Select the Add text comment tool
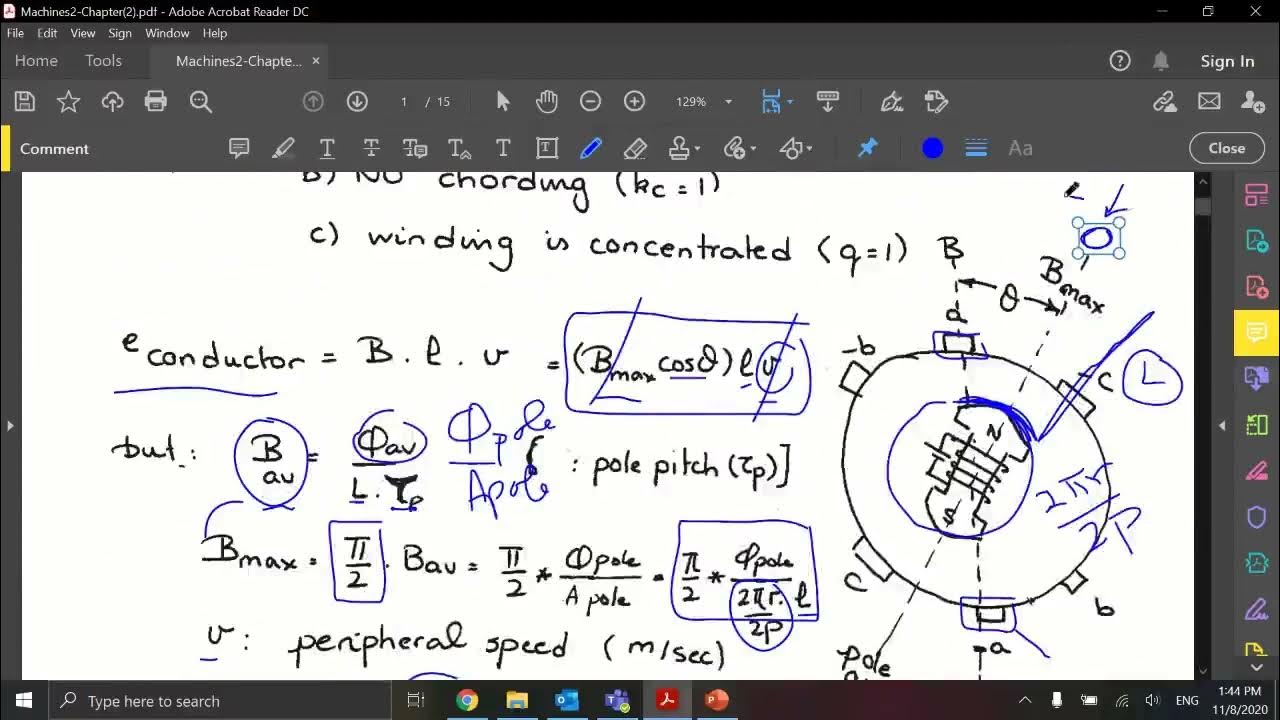This screenshot has width=1280, height=720. tap(503, 148)
